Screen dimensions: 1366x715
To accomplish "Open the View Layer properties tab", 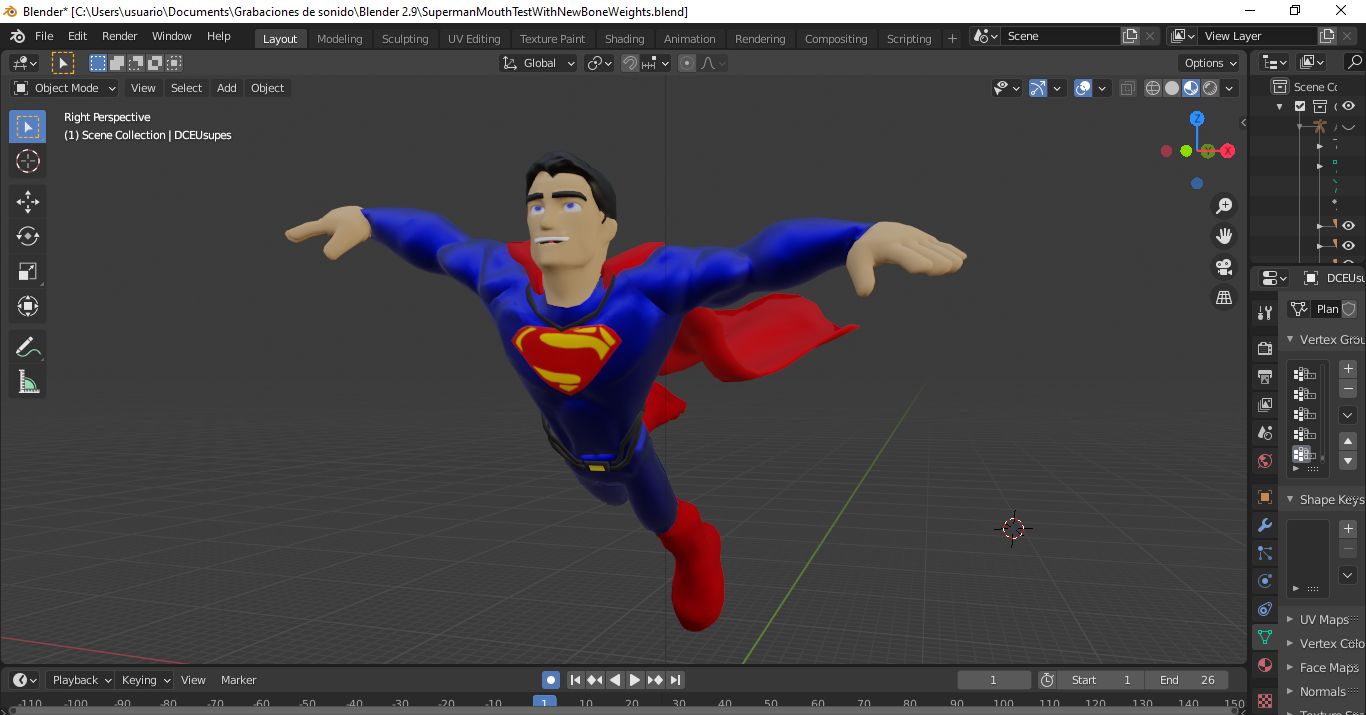I will click(1265, 405).
